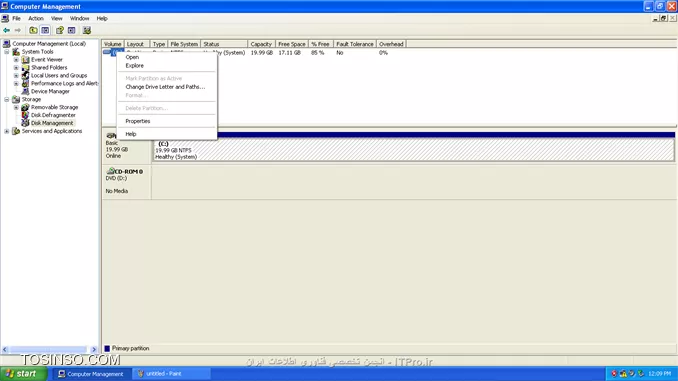Click the tree pane scroll right arrow
Image resolution: width=678 pixels, height=381 pixels.
point(94,349)
